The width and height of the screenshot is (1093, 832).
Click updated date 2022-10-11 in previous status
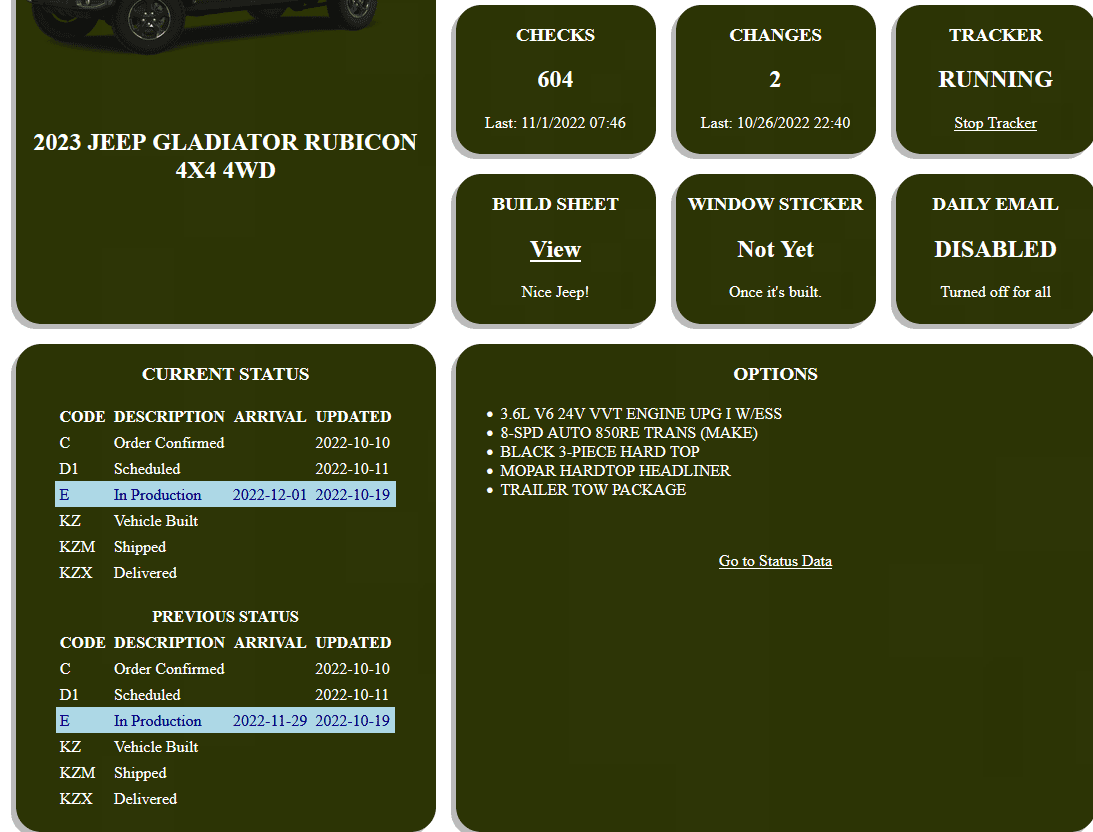pos(352,695)
